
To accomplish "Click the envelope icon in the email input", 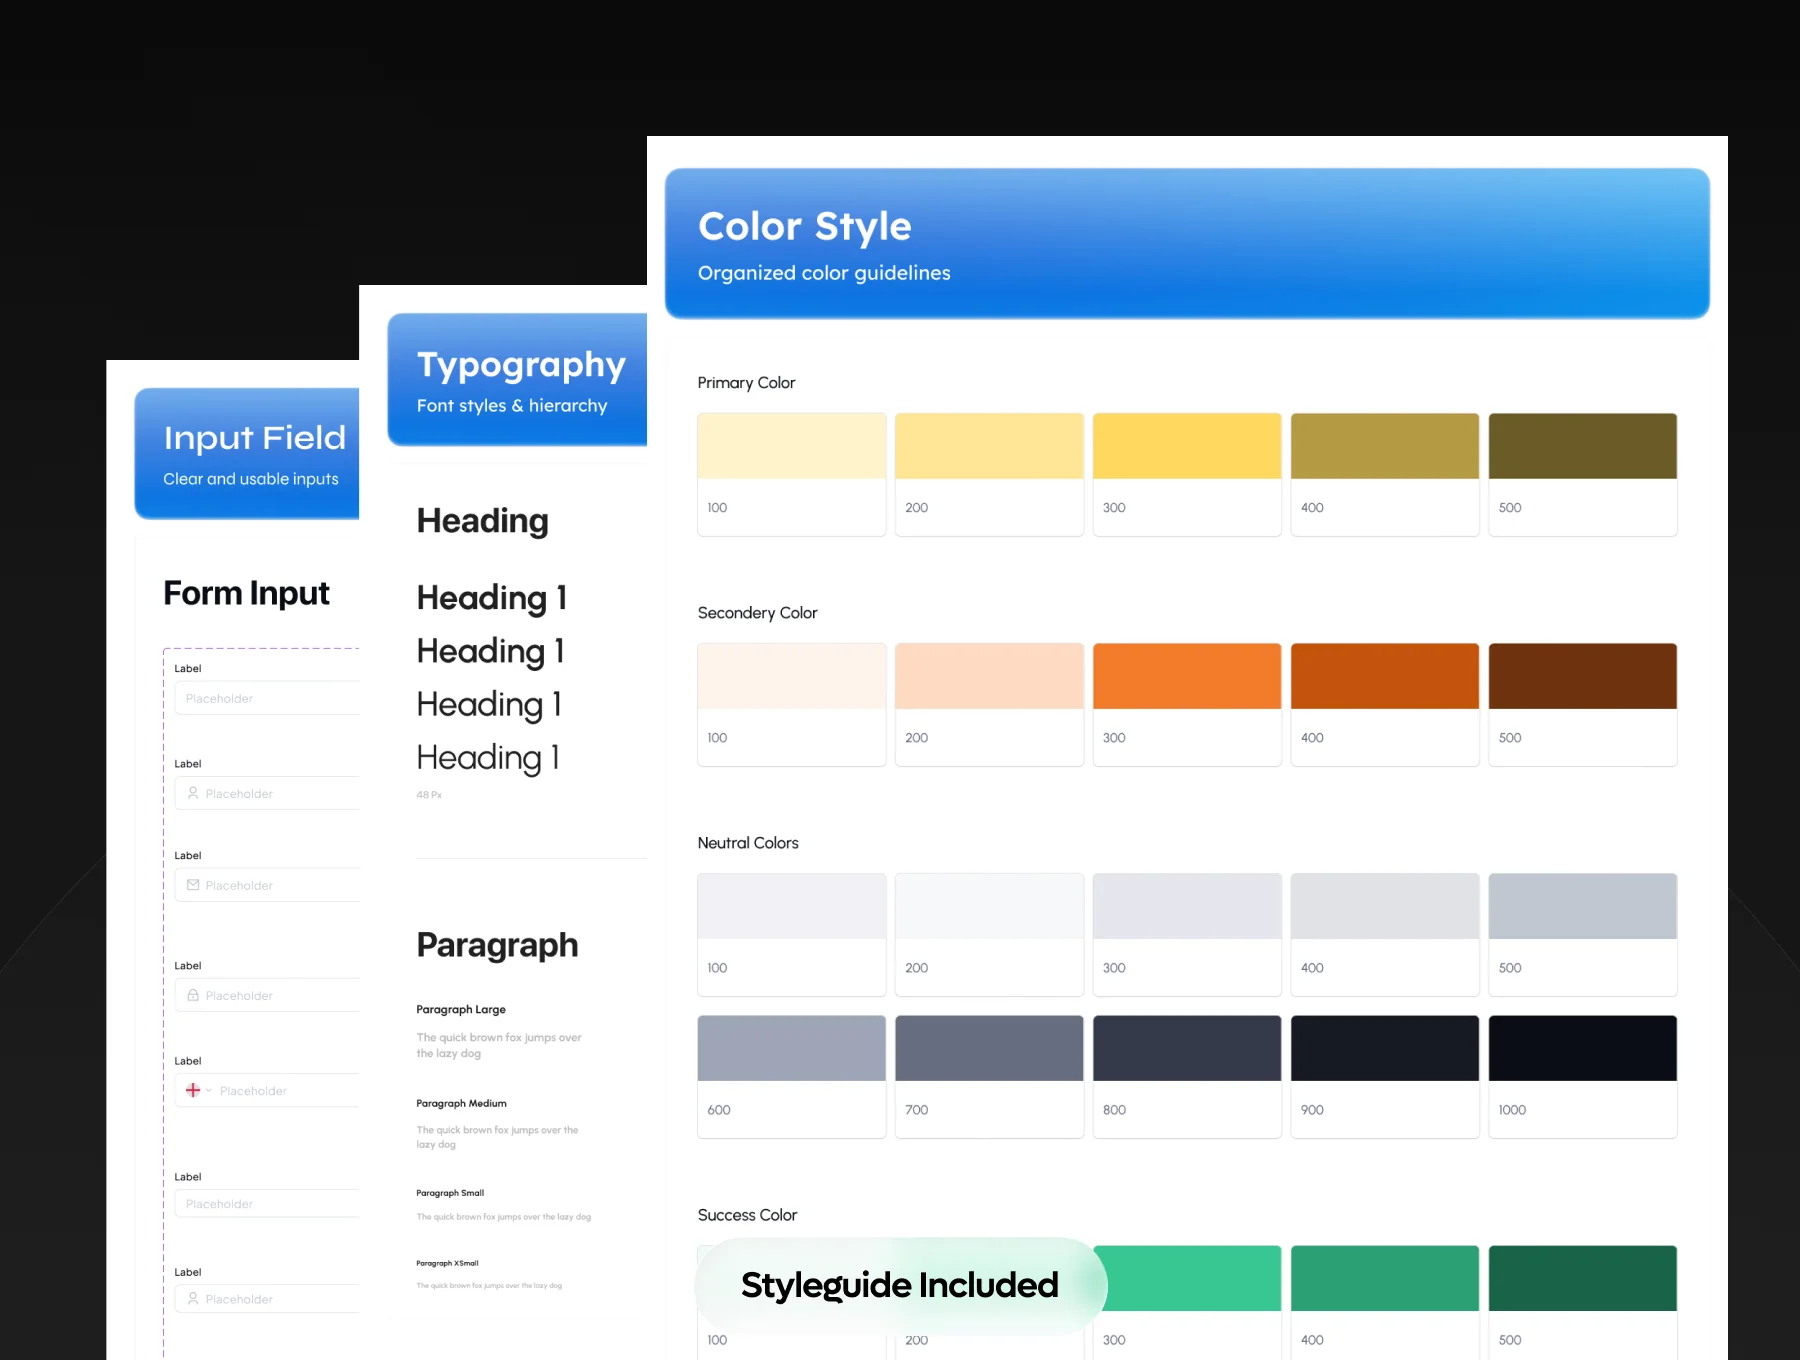I will pos(193,885).
